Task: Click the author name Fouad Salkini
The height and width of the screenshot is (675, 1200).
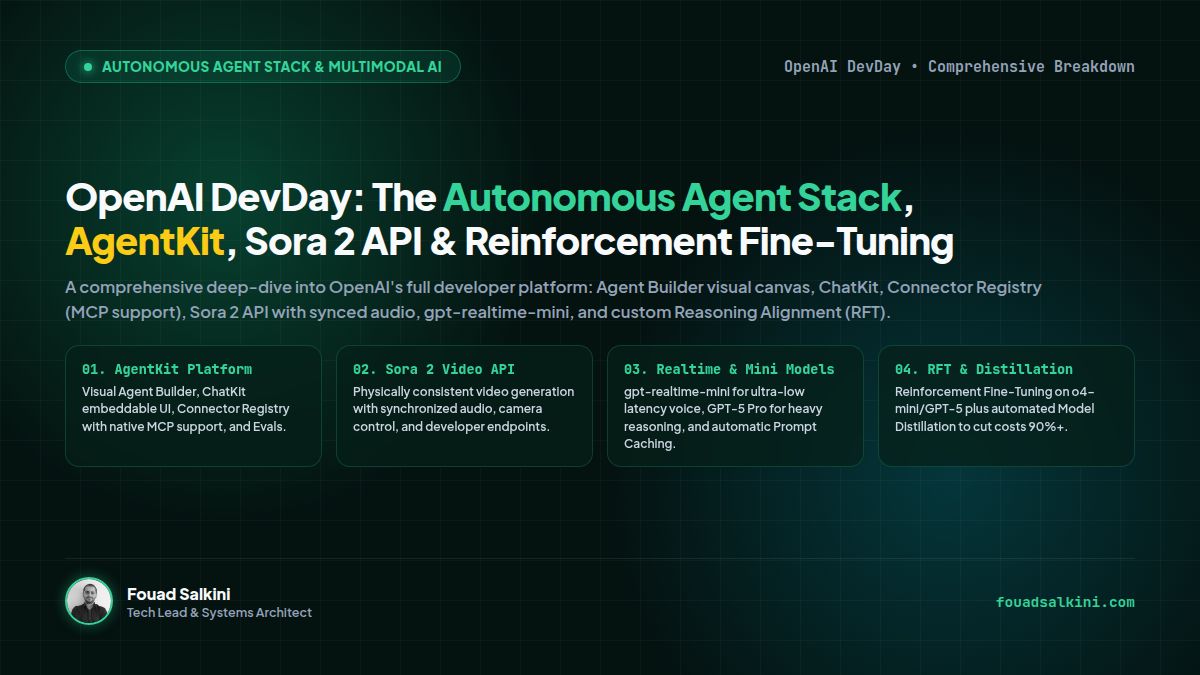Action: (179, 594)
